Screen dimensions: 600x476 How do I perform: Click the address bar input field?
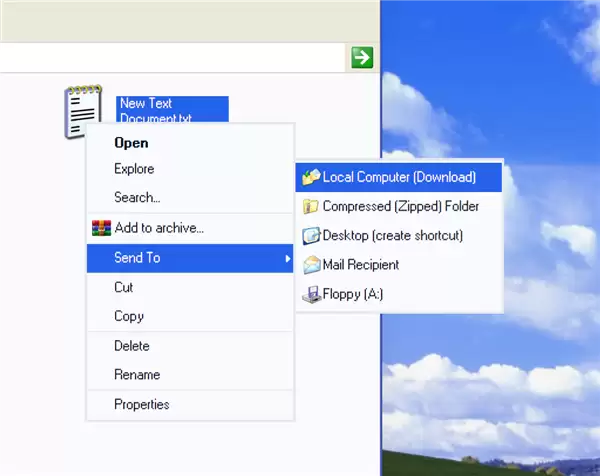pyautogui.click(x=170, y=58)
